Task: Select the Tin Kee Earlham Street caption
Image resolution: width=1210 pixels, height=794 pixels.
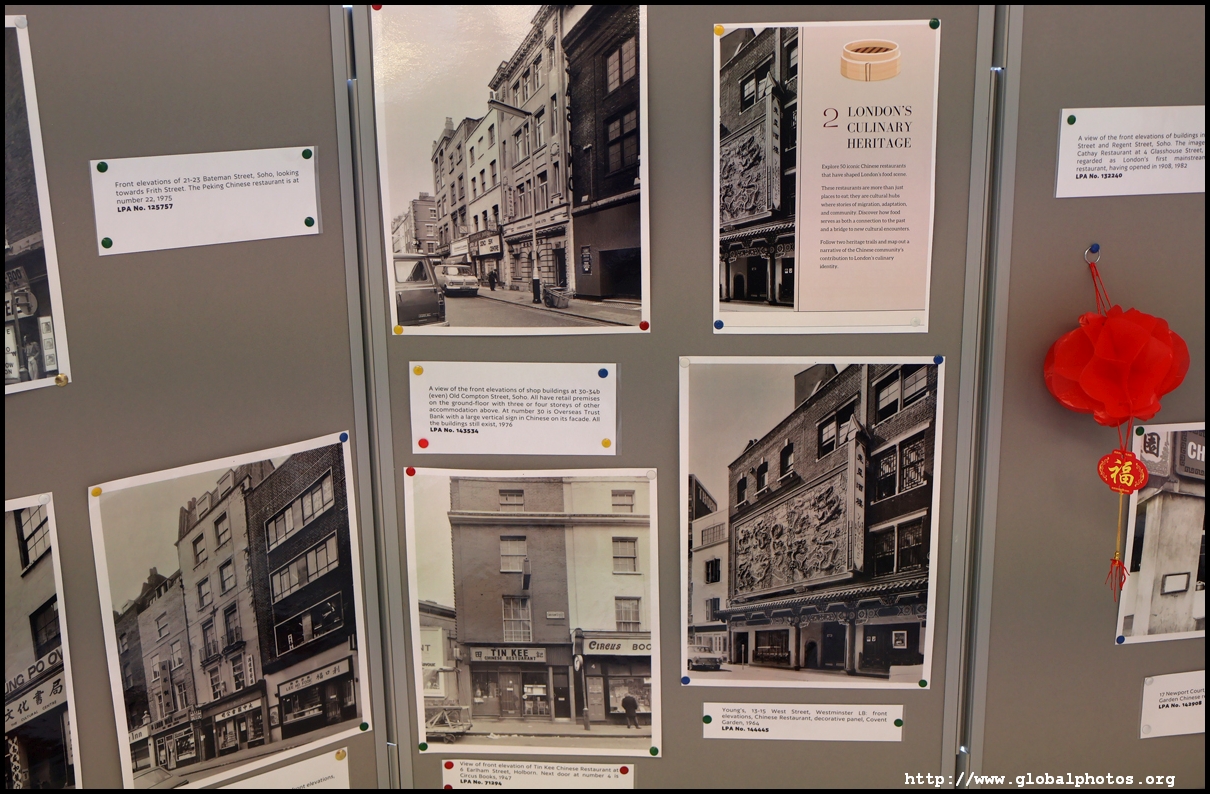Action: 537,774
